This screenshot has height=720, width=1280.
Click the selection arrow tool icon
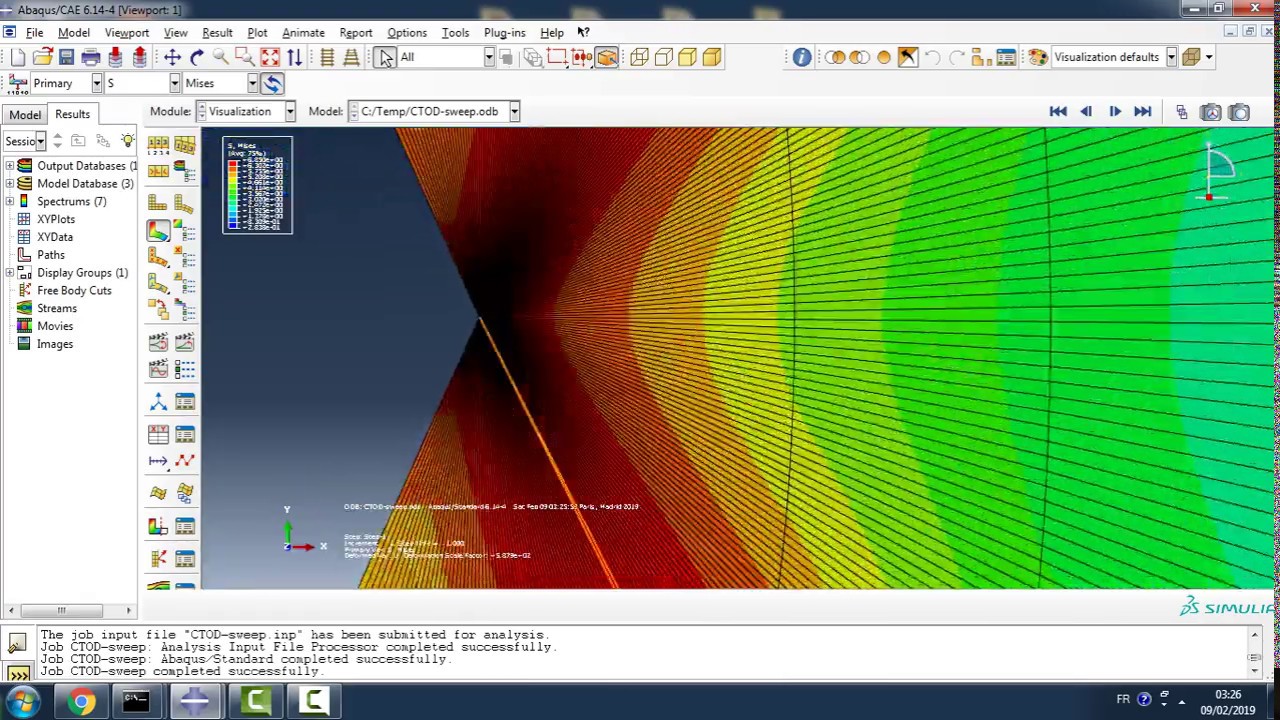point(385,57)
